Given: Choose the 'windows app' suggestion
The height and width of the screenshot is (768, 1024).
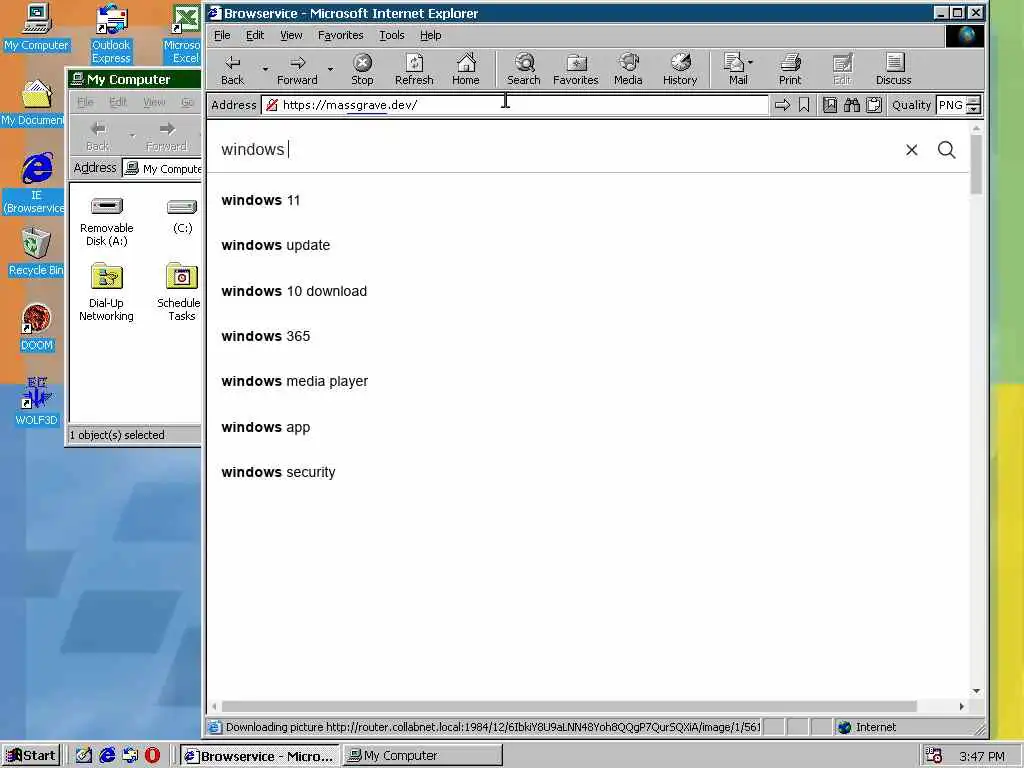Looking at the screenshot, I should click(x=588, y=427).
